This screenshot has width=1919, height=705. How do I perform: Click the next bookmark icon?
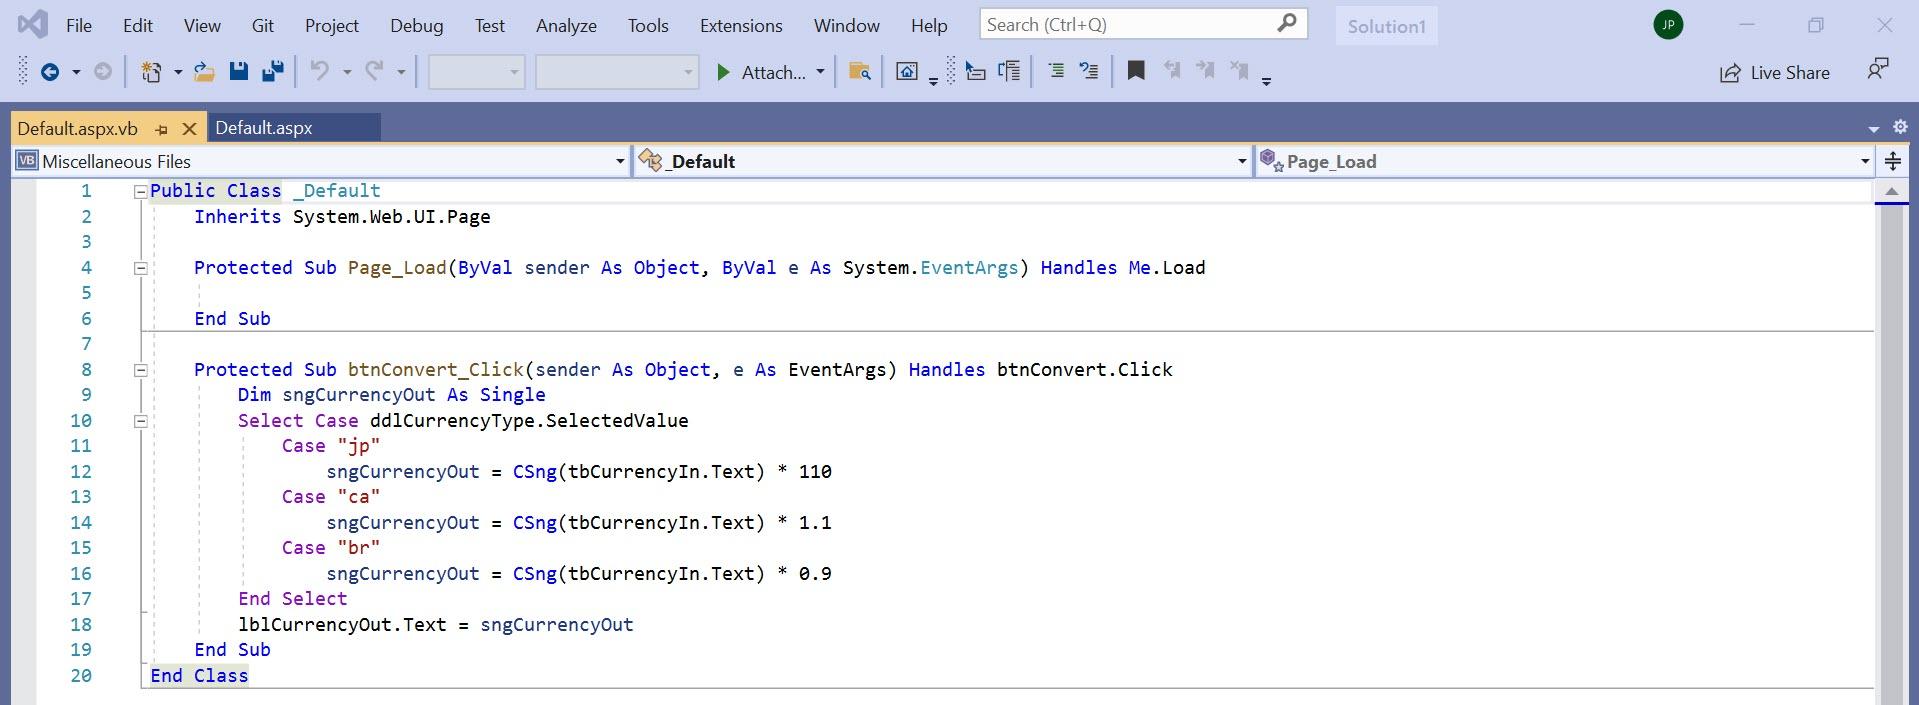click(1205, 70)
